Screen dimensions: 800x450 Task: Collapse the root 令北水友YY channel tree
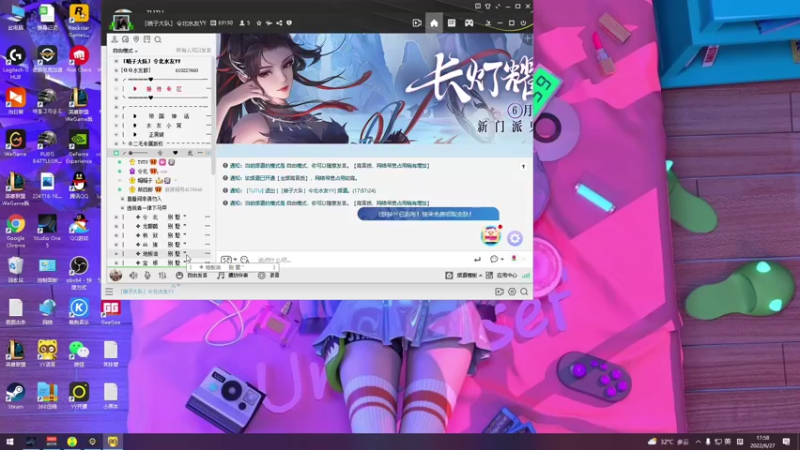pos(116,61)
